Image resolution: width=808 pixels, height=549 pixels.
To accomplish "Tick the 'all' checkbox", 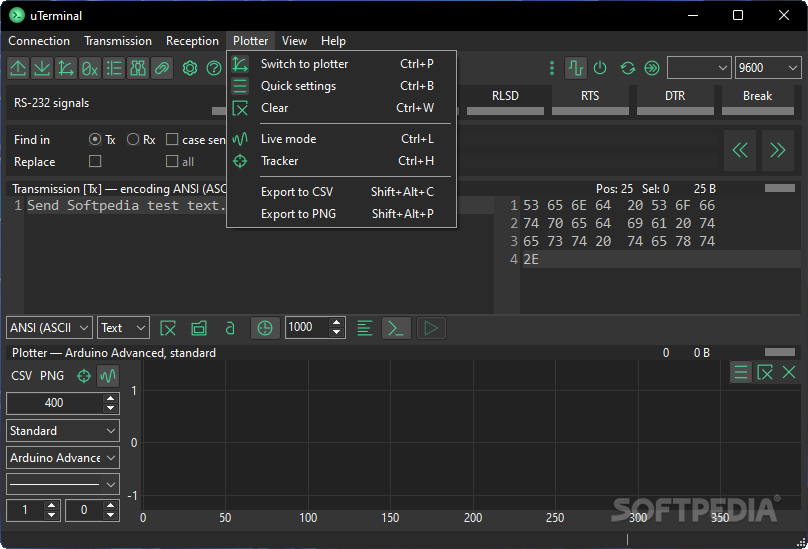I will [172, 161].
